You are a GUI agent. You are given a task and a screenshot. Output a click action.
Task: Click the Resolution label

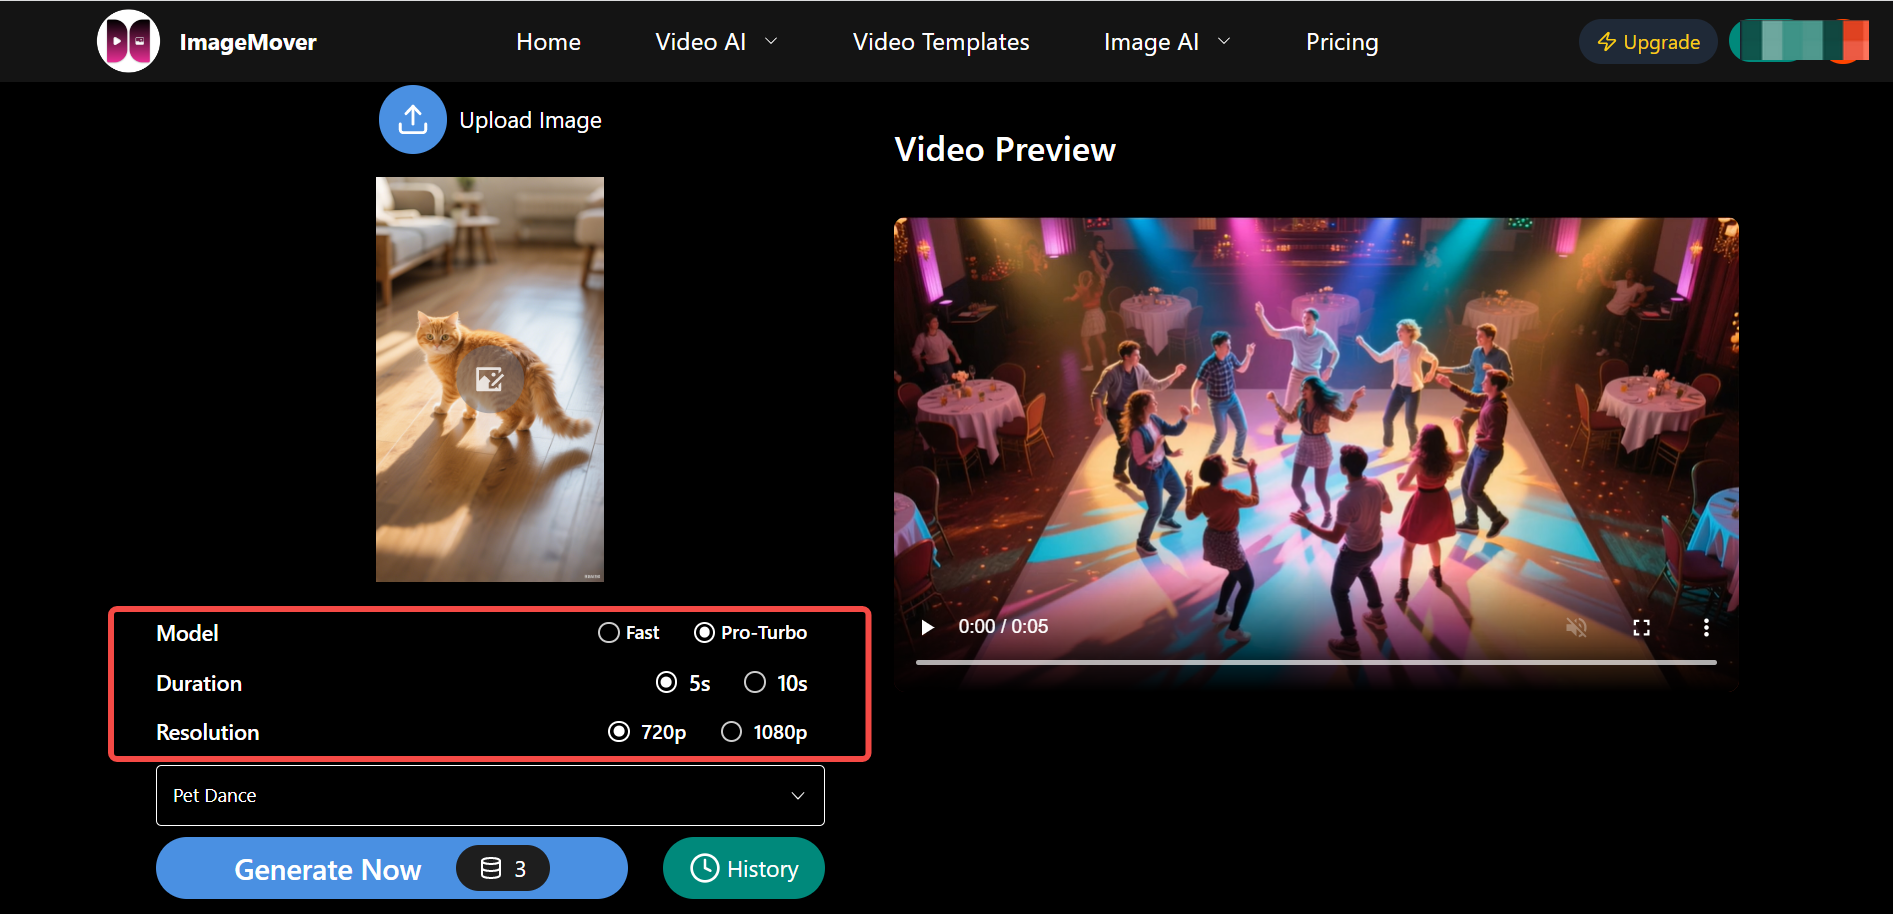click(x=208, y=732)
